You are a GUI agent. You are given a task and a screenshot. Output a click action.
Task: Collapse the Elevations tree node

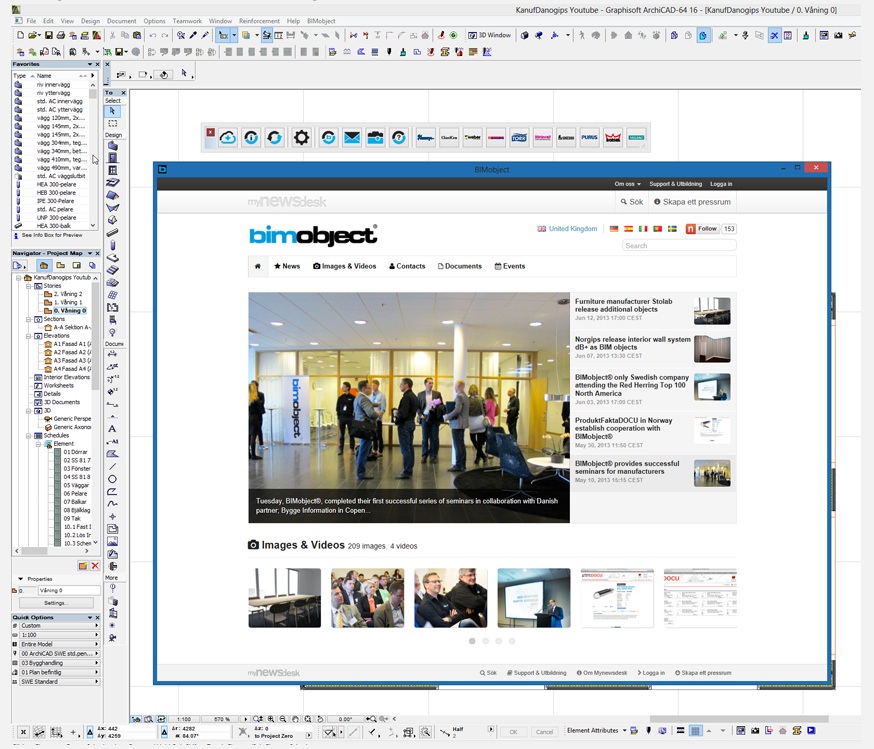point(28,336)
